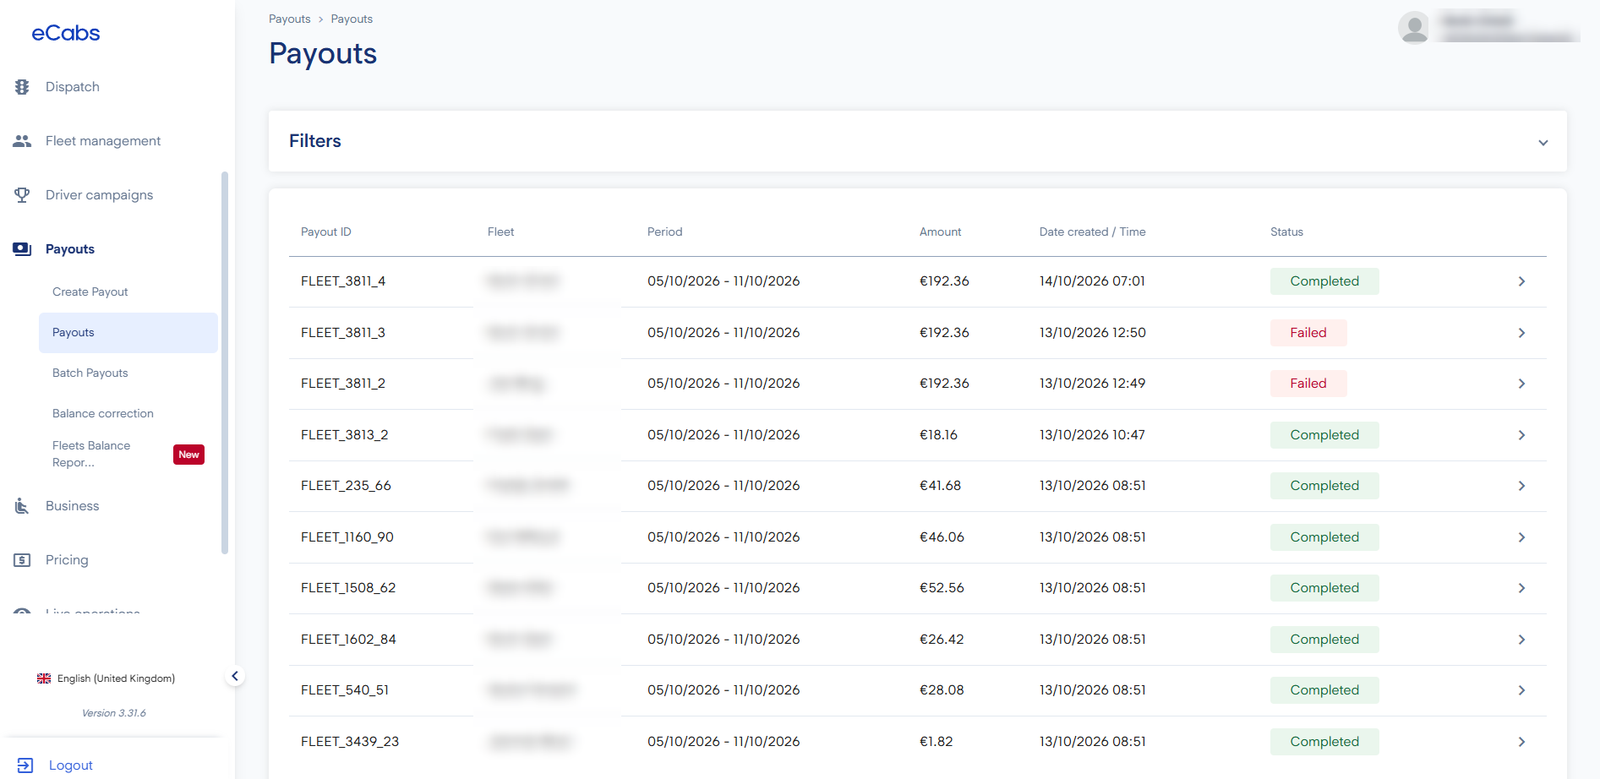The height and width of the screenshot is (779, 1600).
Task: Click first Payouts breadcrumb link
Action: point(290,19)
